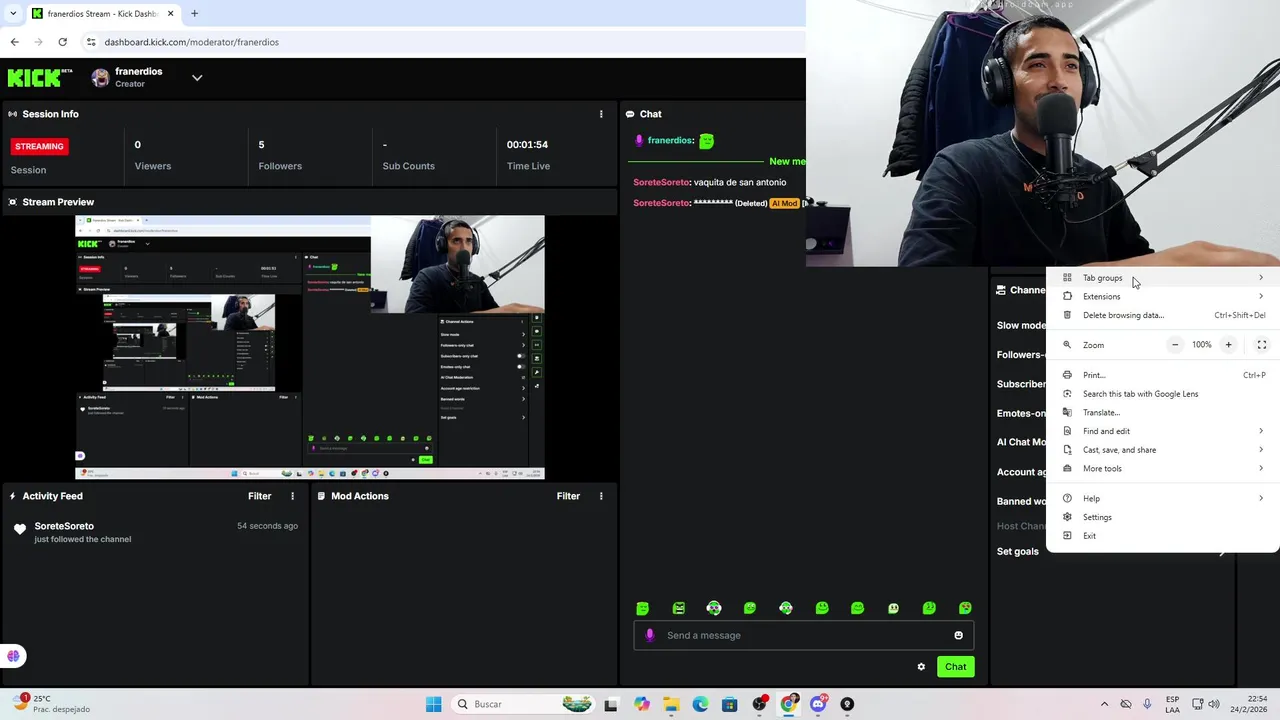
Task: Open Activity Feed three-dot options
Action: pos(293,496)
